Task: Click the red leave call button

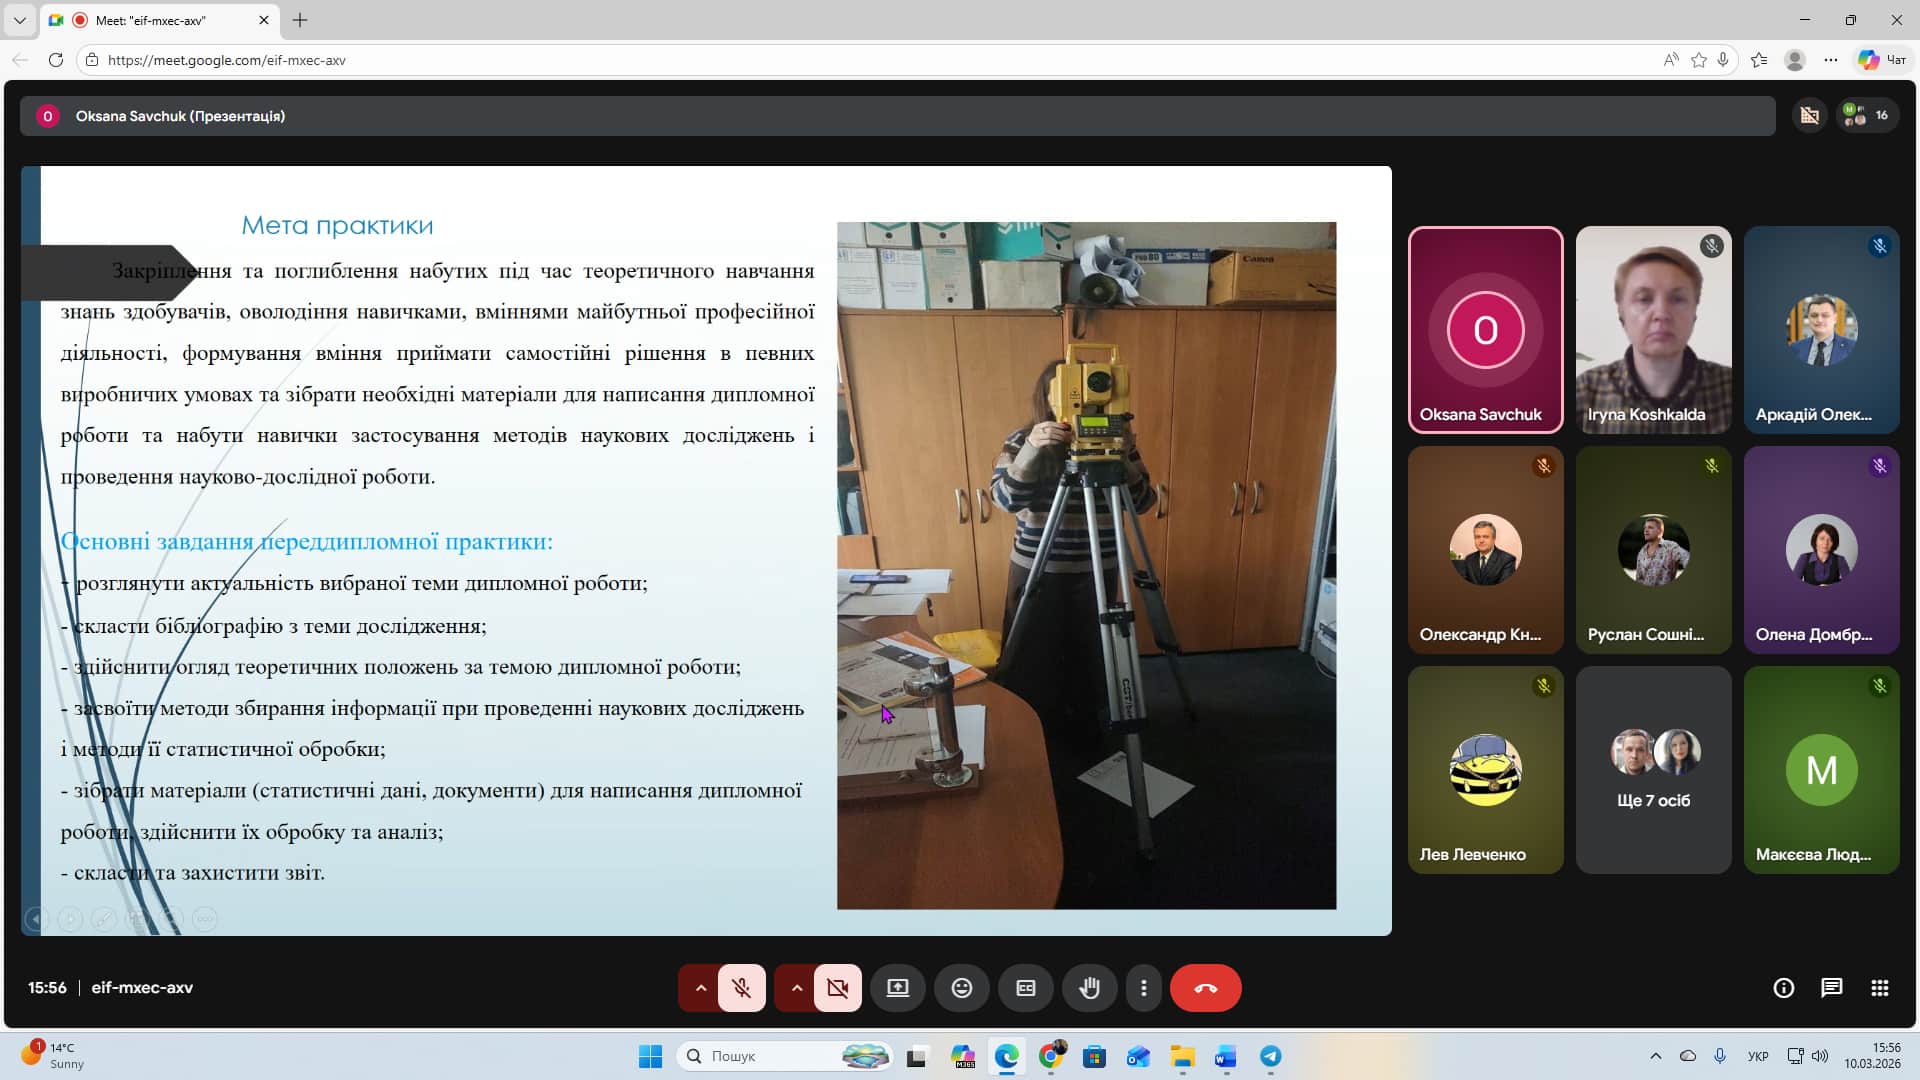Action: (x=1205, y=988)
